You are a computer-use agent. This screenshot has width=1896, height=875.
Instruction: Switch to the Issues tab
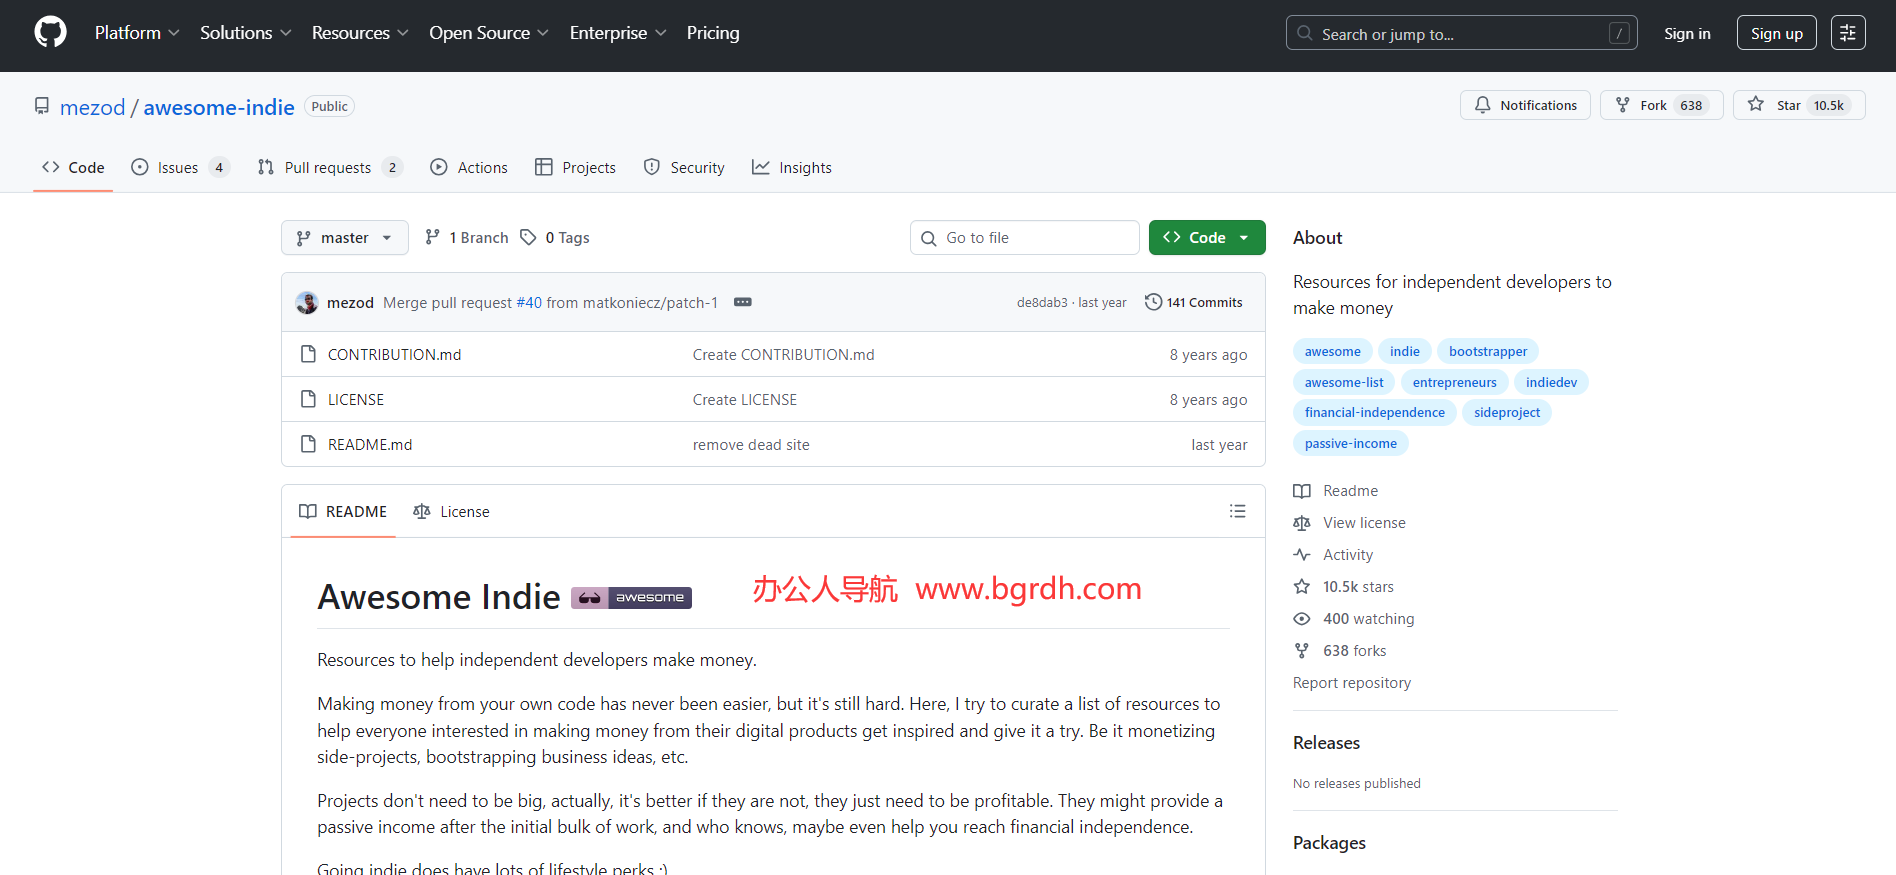pyautogui.click(x=179, y=168)
